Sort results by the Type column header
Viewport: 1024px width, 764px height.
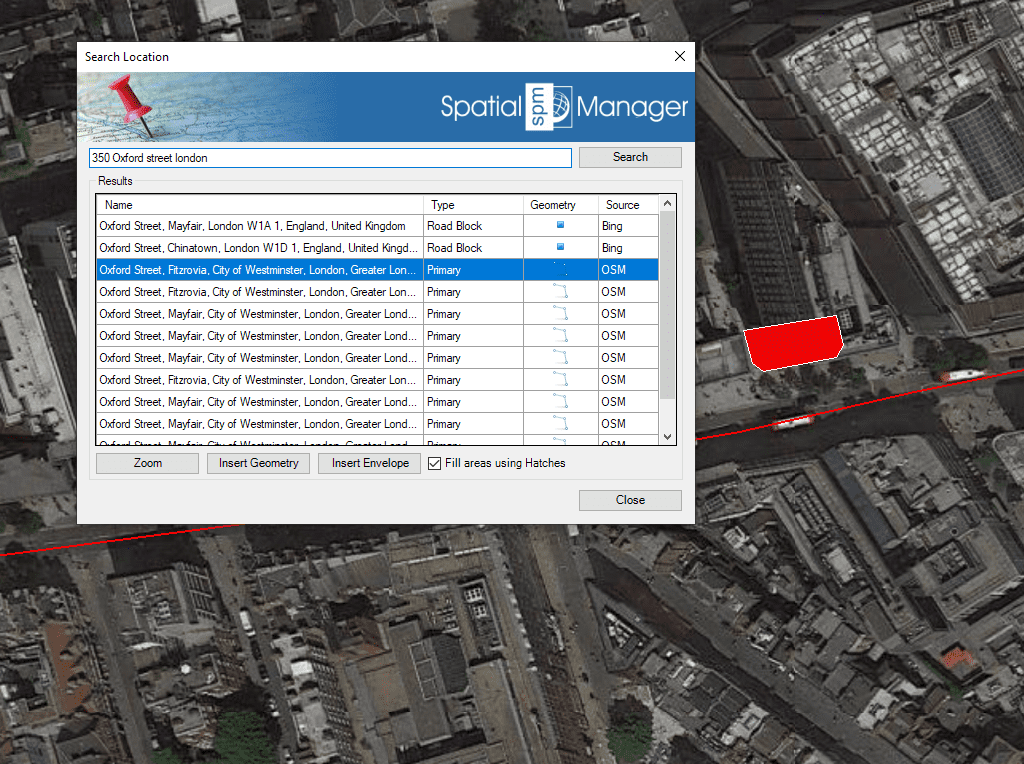click(x=473, y=205)
